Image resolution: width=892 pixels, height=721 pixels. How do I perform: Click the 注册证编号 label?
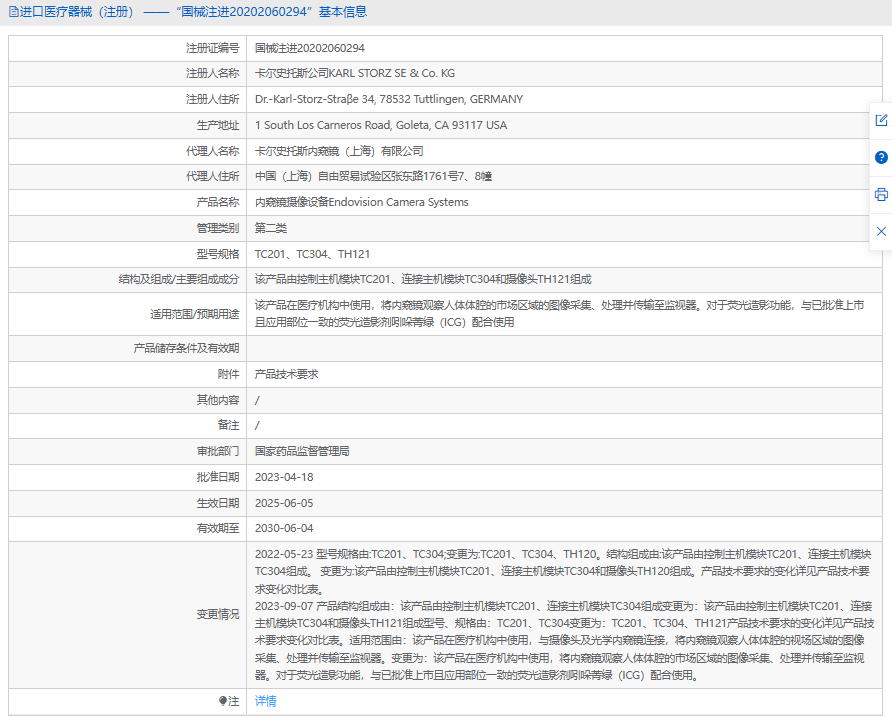tap(213, 48)
